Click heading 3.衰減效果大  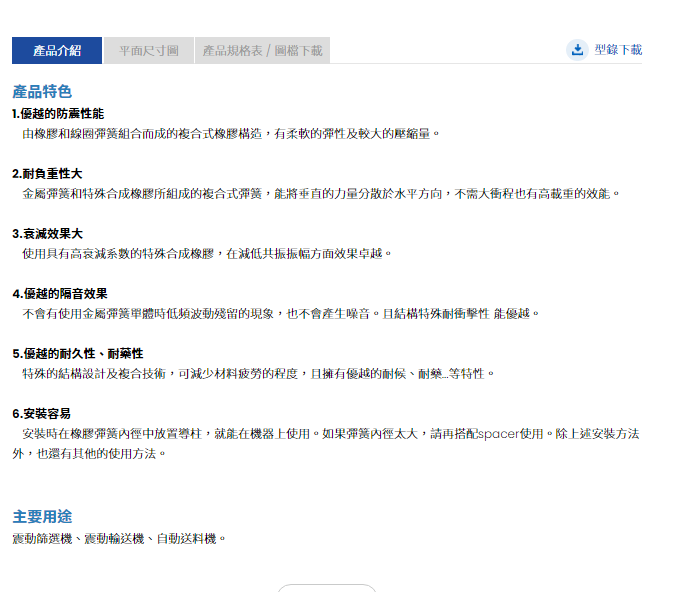[47, 234]
